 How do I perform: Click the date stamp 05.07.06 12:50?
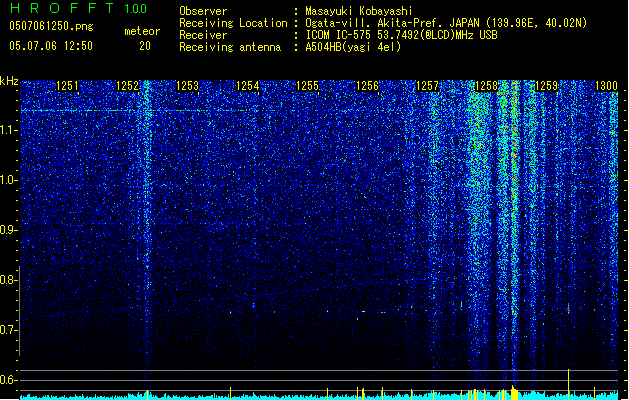pyautogui.click(x=51, y=46)
